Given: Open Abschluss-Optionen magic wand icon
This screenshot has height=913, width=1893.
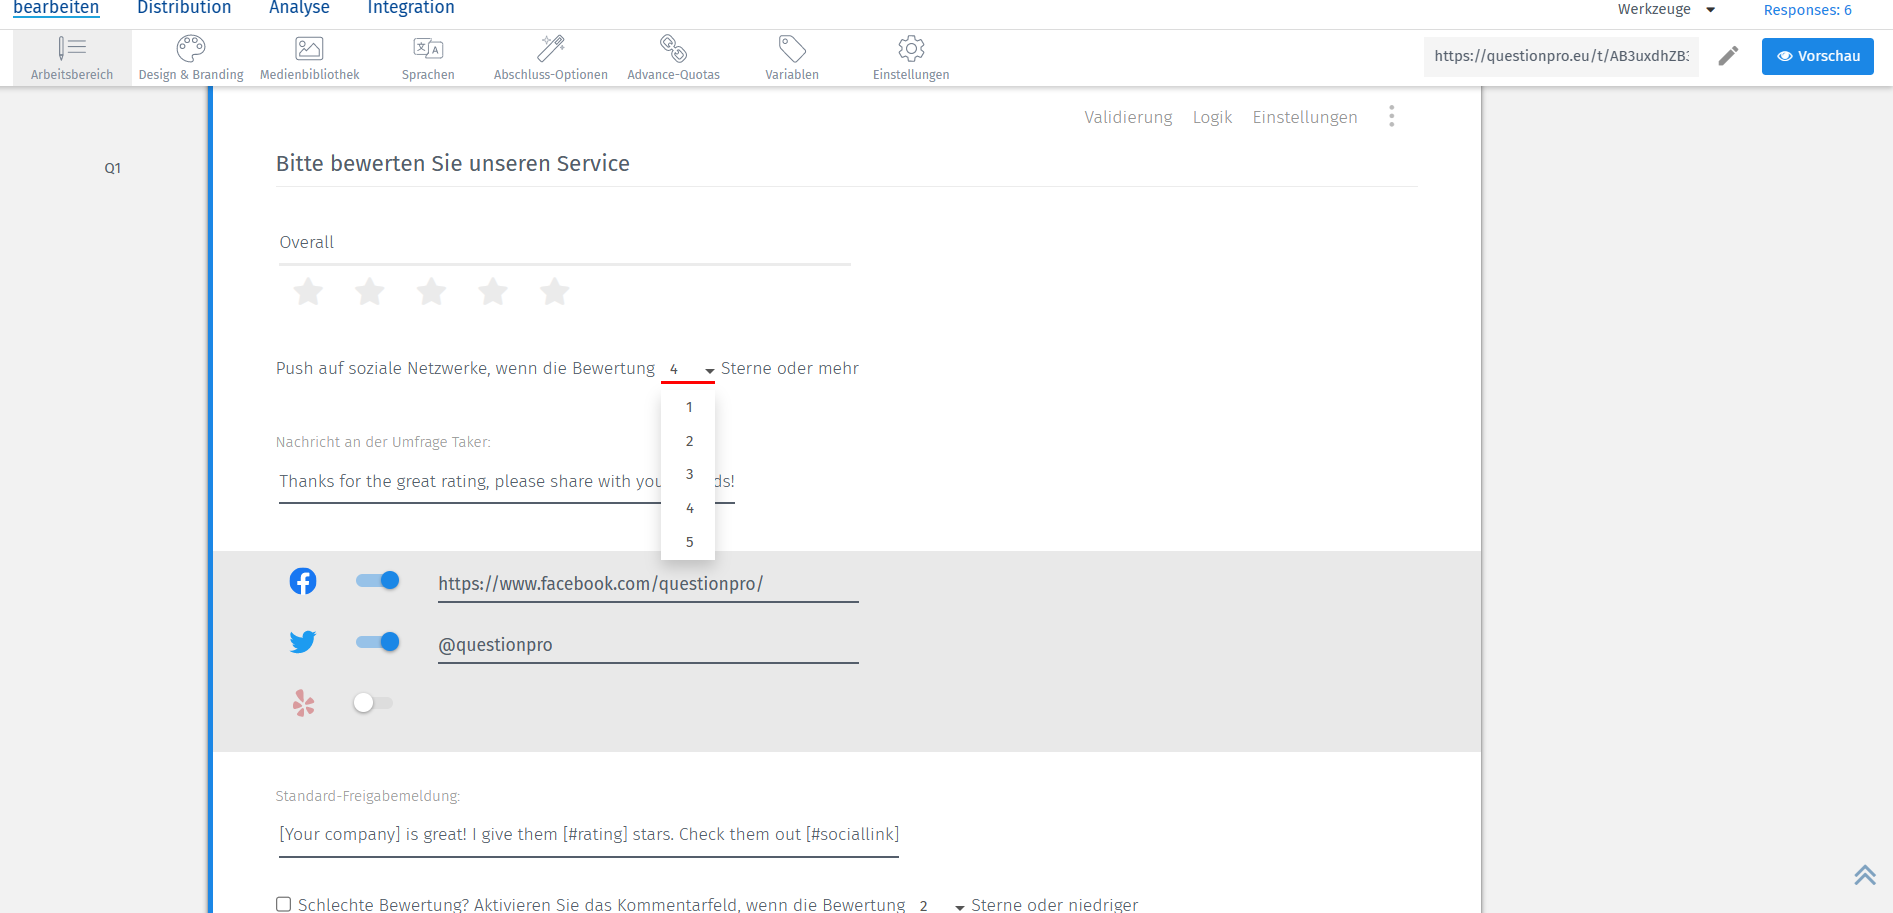Looking at the screenshot, I should tap(551, 48).
